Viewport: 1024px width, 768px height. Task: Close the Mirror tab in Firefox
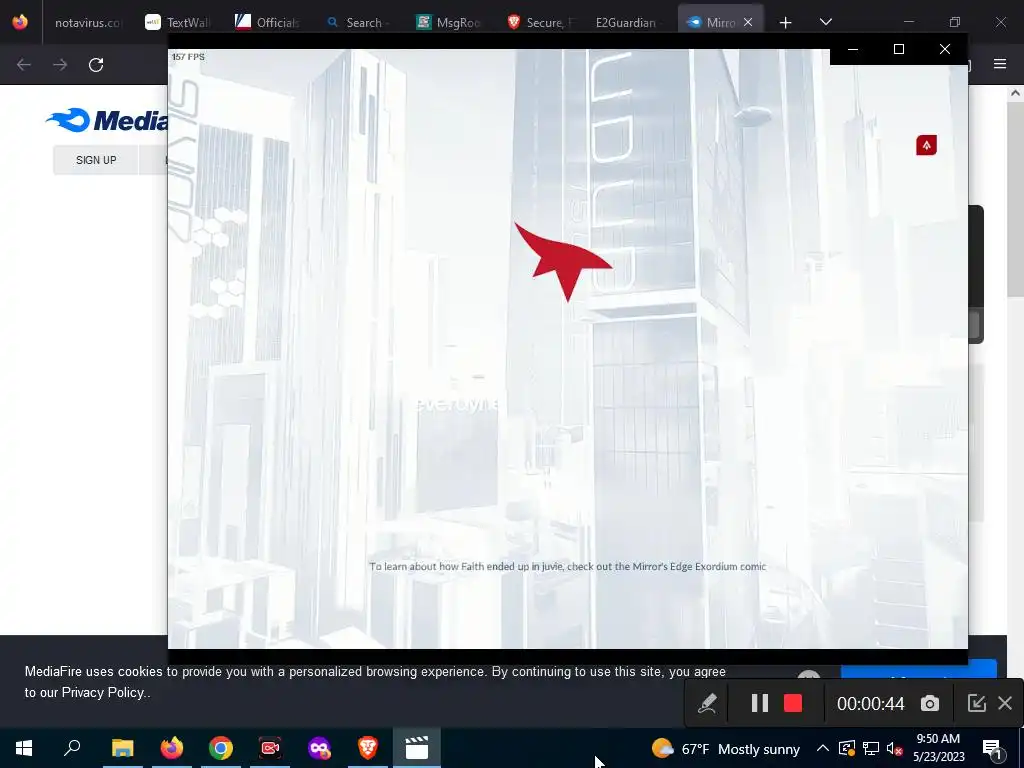tap(748, 22)
